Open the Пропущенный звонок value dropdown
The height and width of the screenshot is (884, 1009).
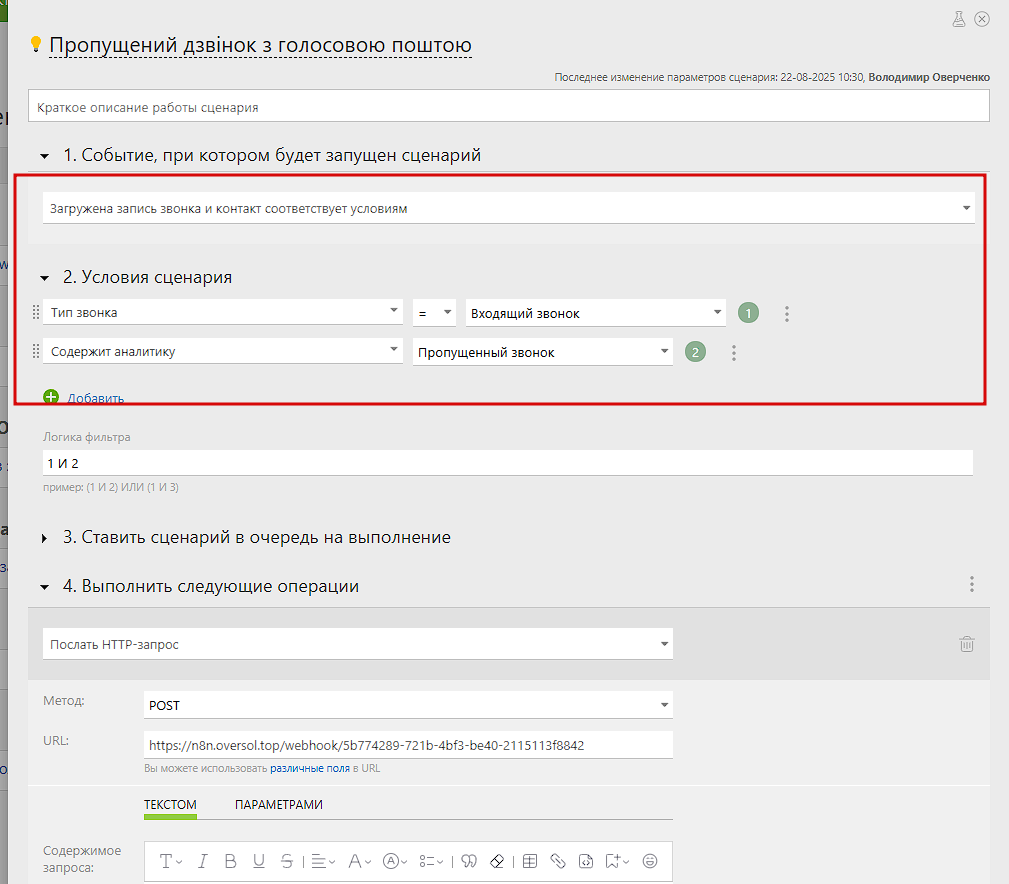(542, 353)
